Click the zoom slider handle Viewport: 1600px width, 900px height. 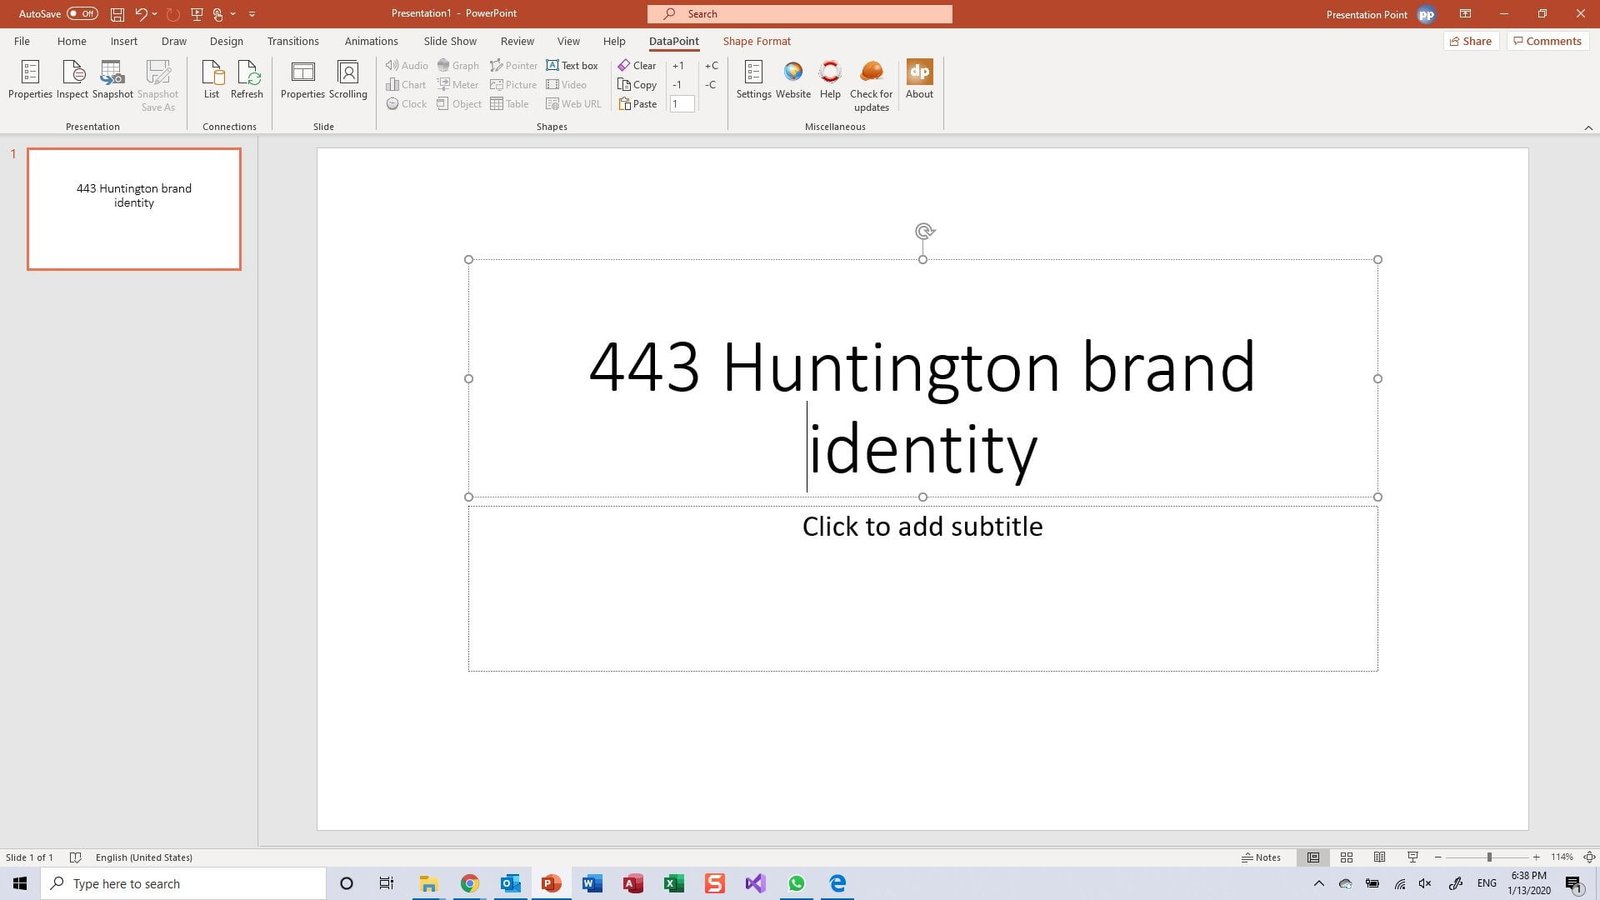coord(1489,857)
